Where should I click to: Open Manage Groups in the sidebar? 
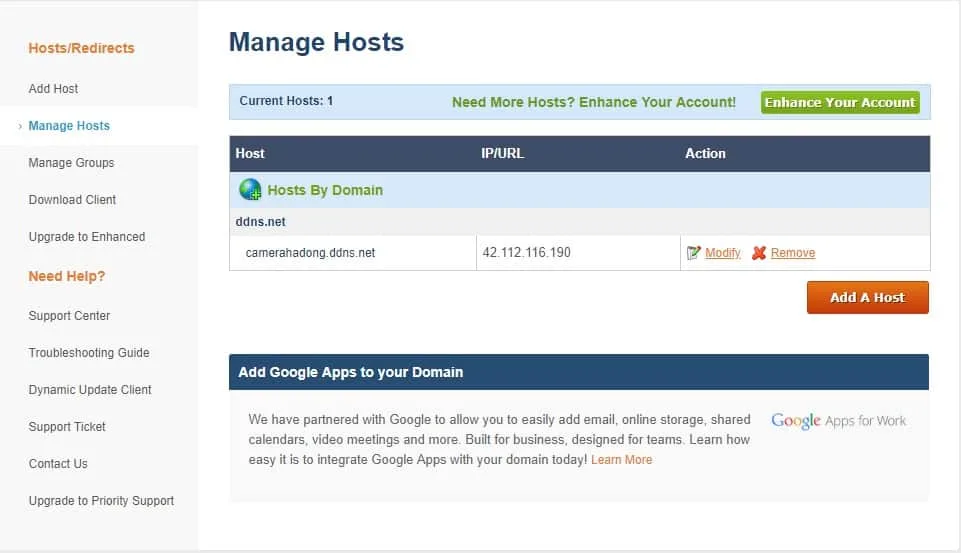[x=71, y=163]
